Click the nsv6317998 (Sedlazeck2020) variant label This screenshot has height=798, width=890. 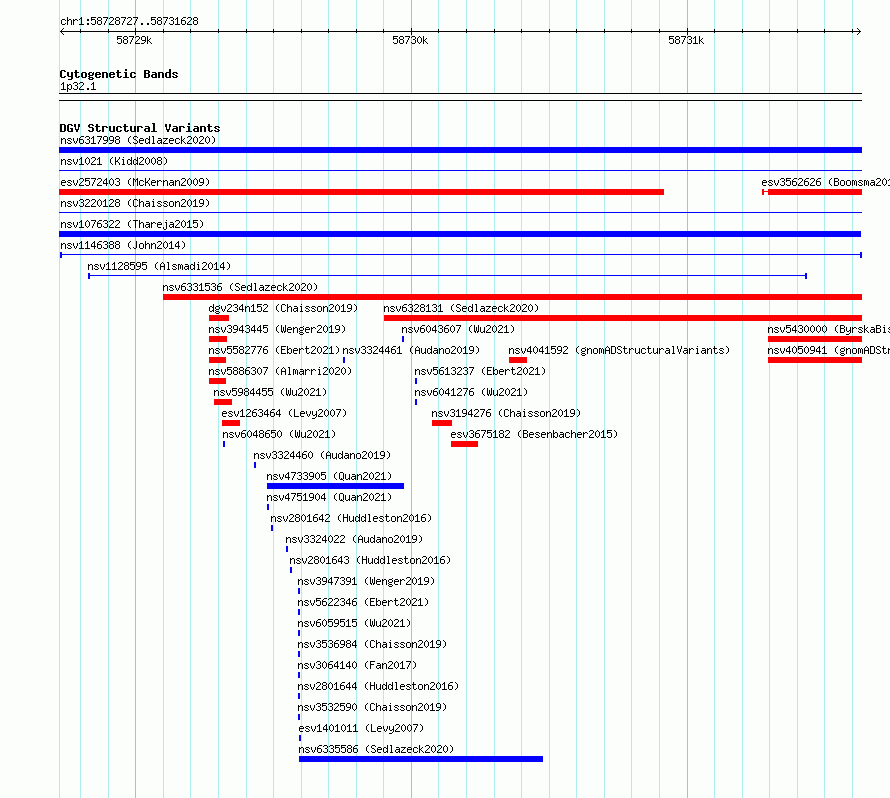(138, 140)
